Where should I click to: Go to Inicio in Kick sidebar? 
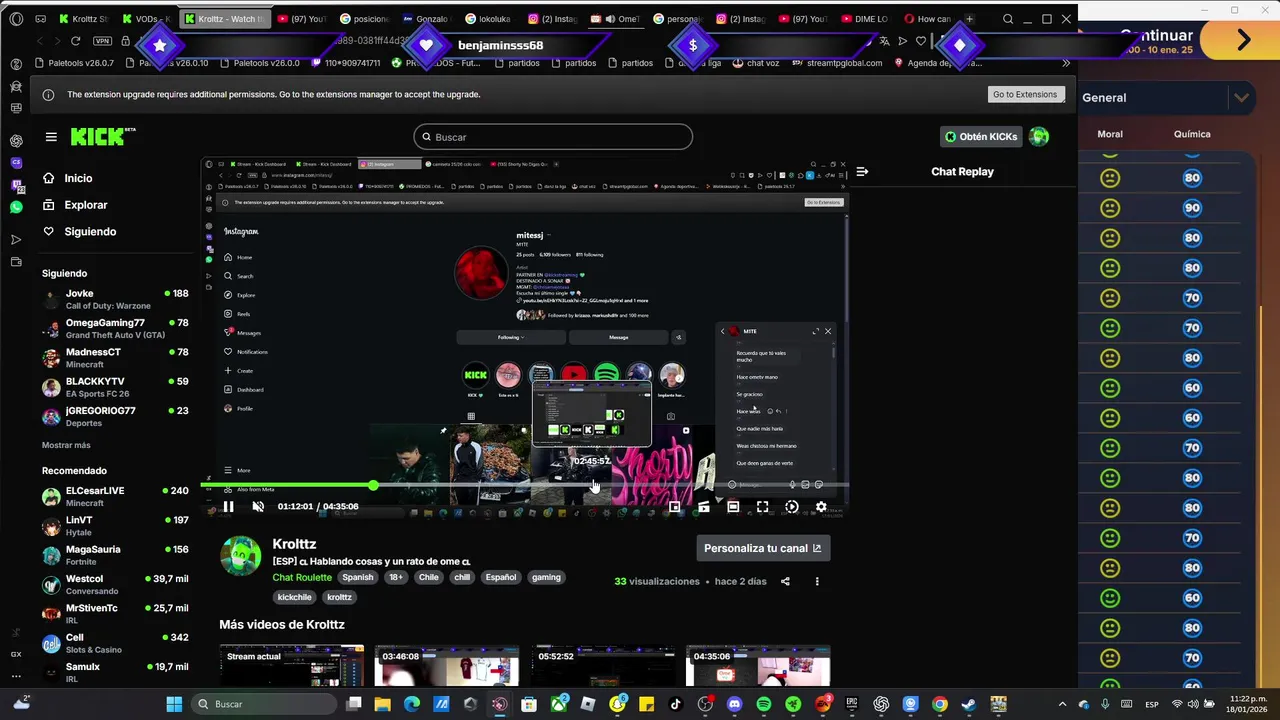78,178
